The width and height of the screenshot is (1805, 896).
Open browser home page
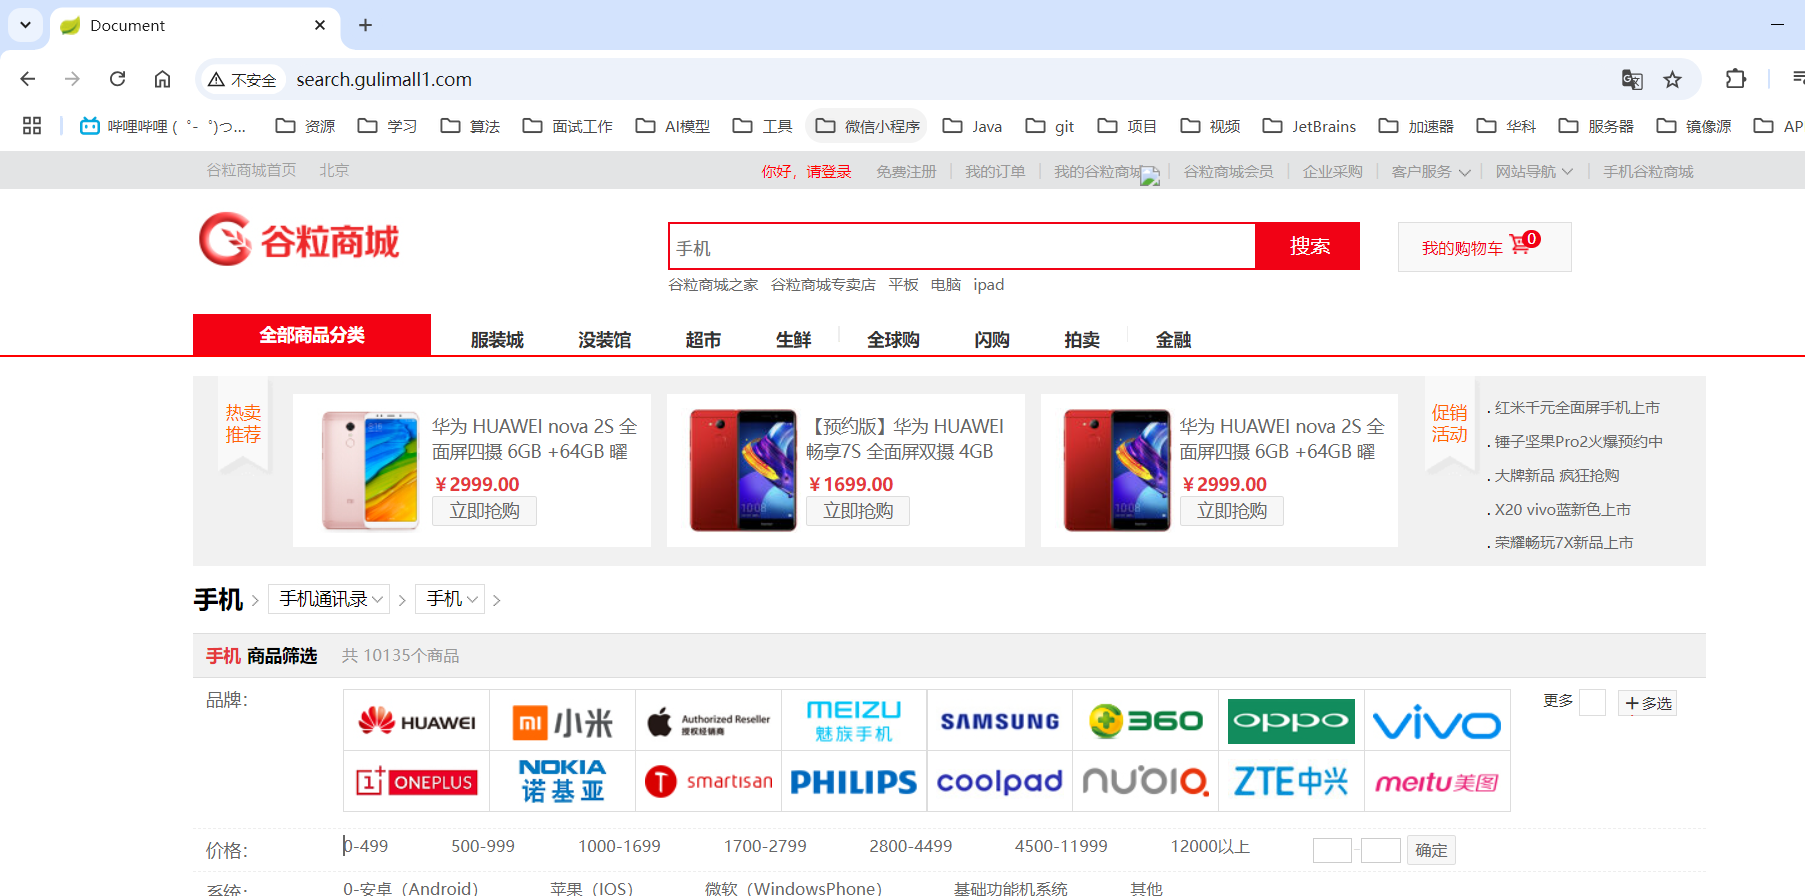pos(162,79)
